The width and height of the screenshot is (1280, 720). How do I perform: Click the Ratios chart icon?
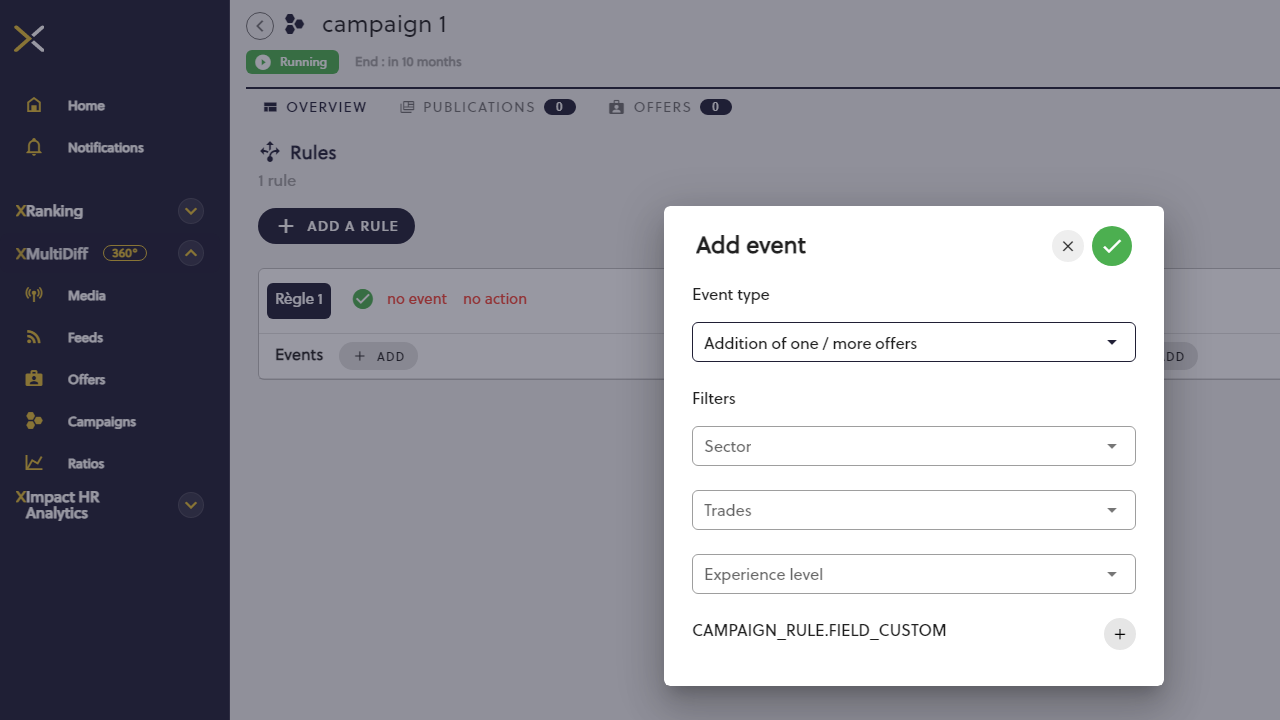(34, 463)
